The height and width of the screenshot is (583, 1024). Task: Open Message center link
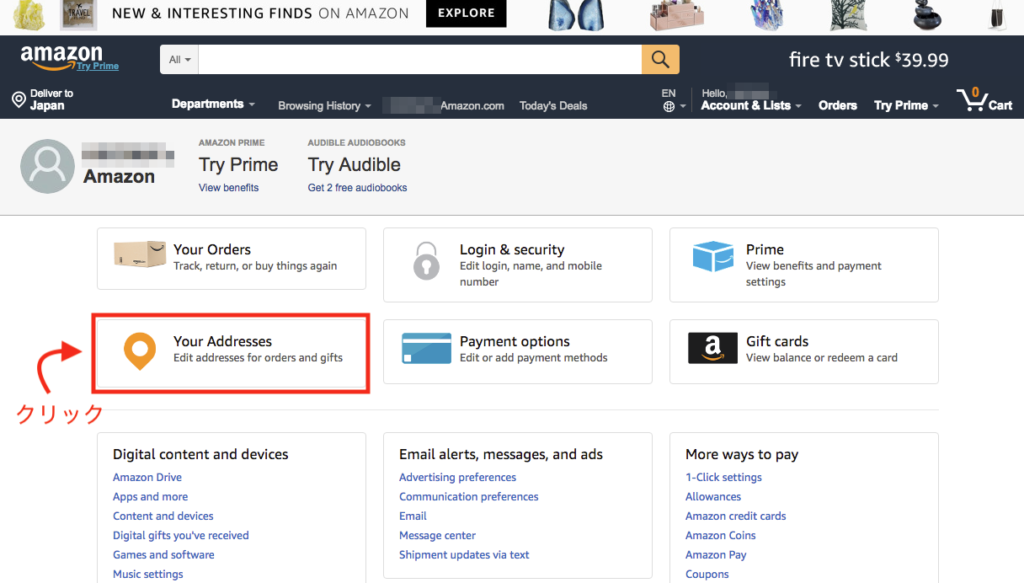coord(437,535)
